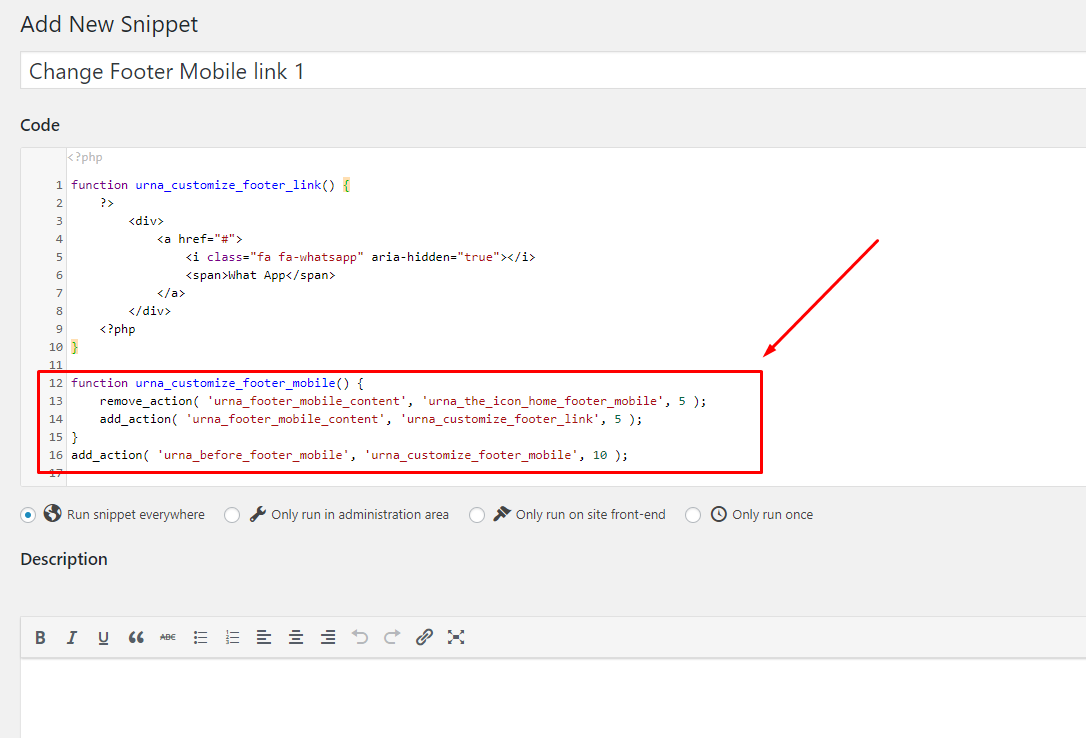Choose Only run in administration area
This screenshot has width=1086, height=738.
point(232,515)
